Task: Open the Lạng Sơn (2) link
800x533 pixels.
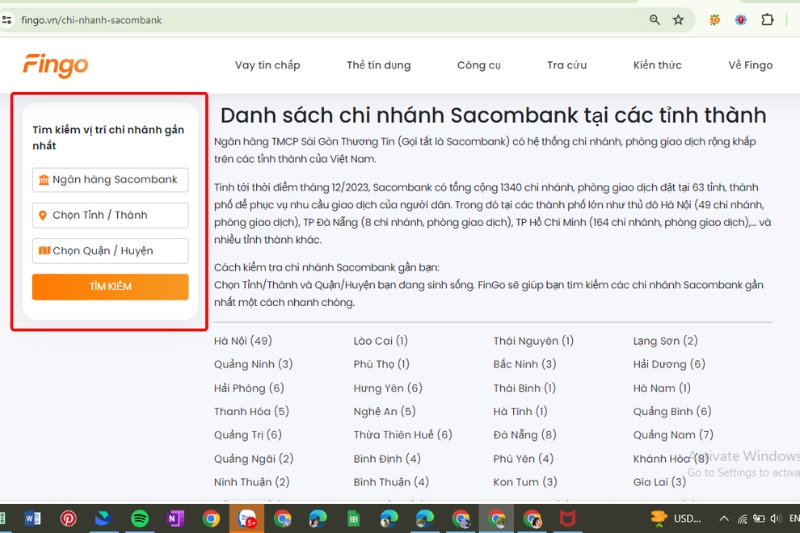Action: (x=665, y=341)
